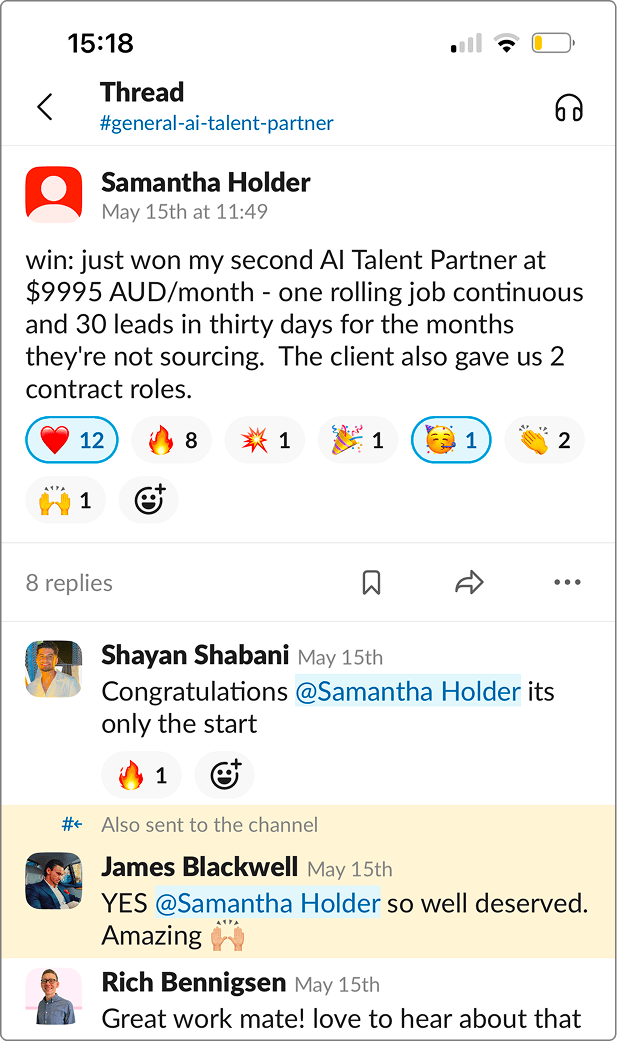Image resolution: width=617 pixels, height=1041 pixels.
Task: Tap fire reaction on Shayan's reply
Action: pos(141,774)
